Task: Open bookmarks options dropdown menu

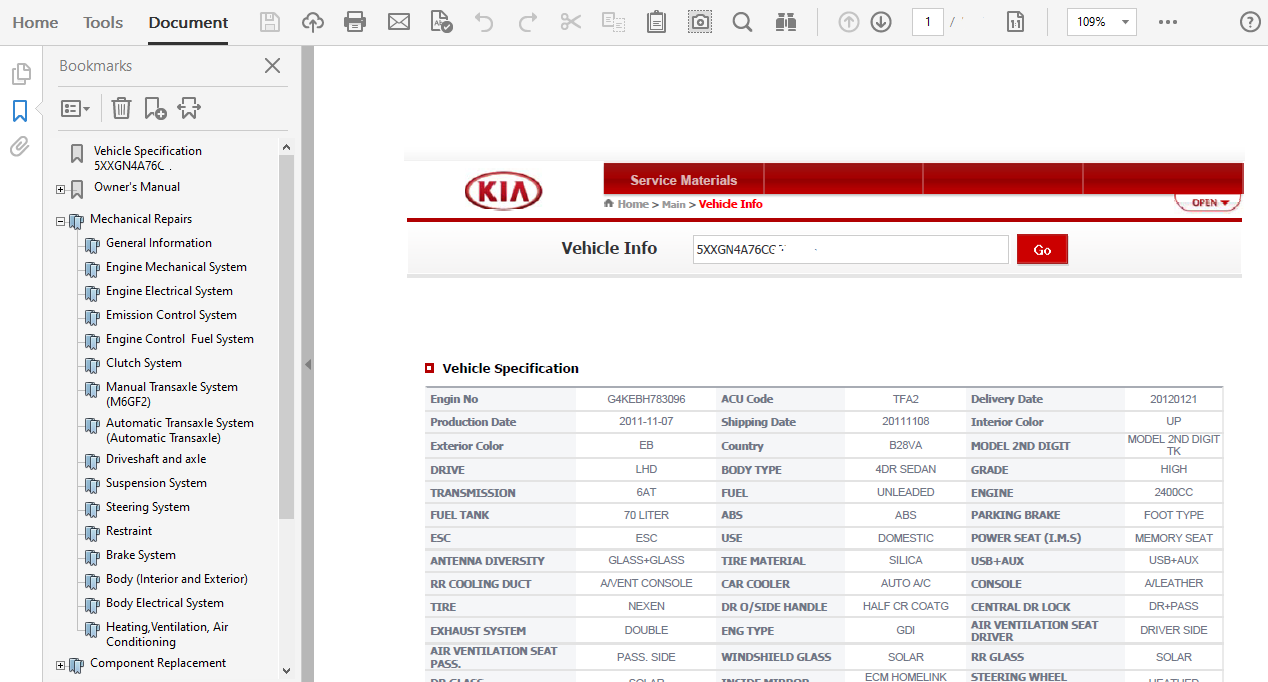Action: pos(75,108)
